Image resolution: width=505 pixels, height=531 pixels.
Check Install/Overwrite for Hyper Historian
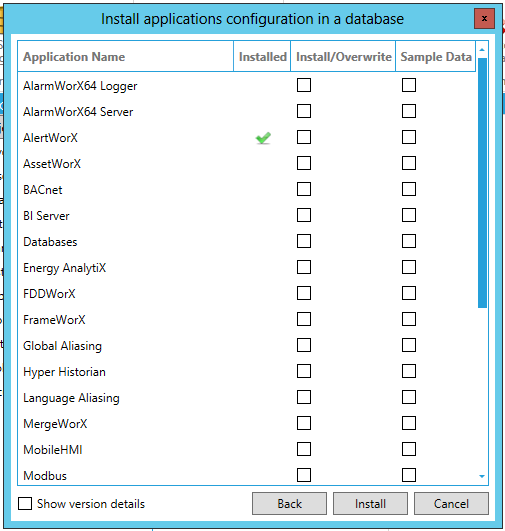[304, 371]
